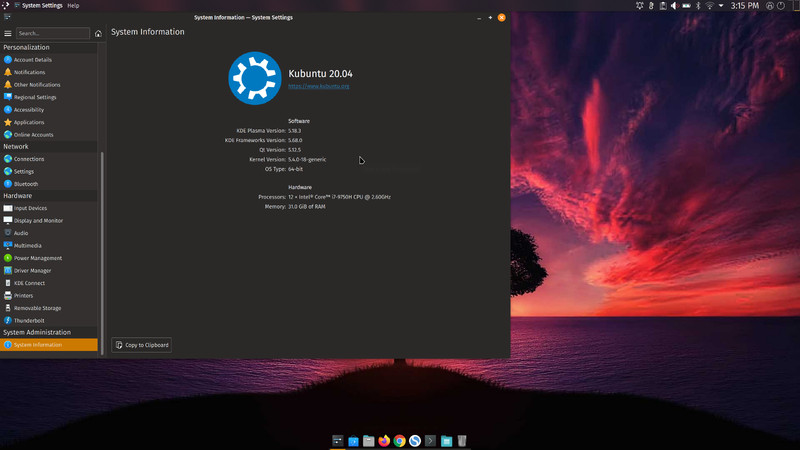The width and height of the screenshot is (800, 450).
Task: Open the hamburger menu in sidebar
Action: tap(8, 34)
